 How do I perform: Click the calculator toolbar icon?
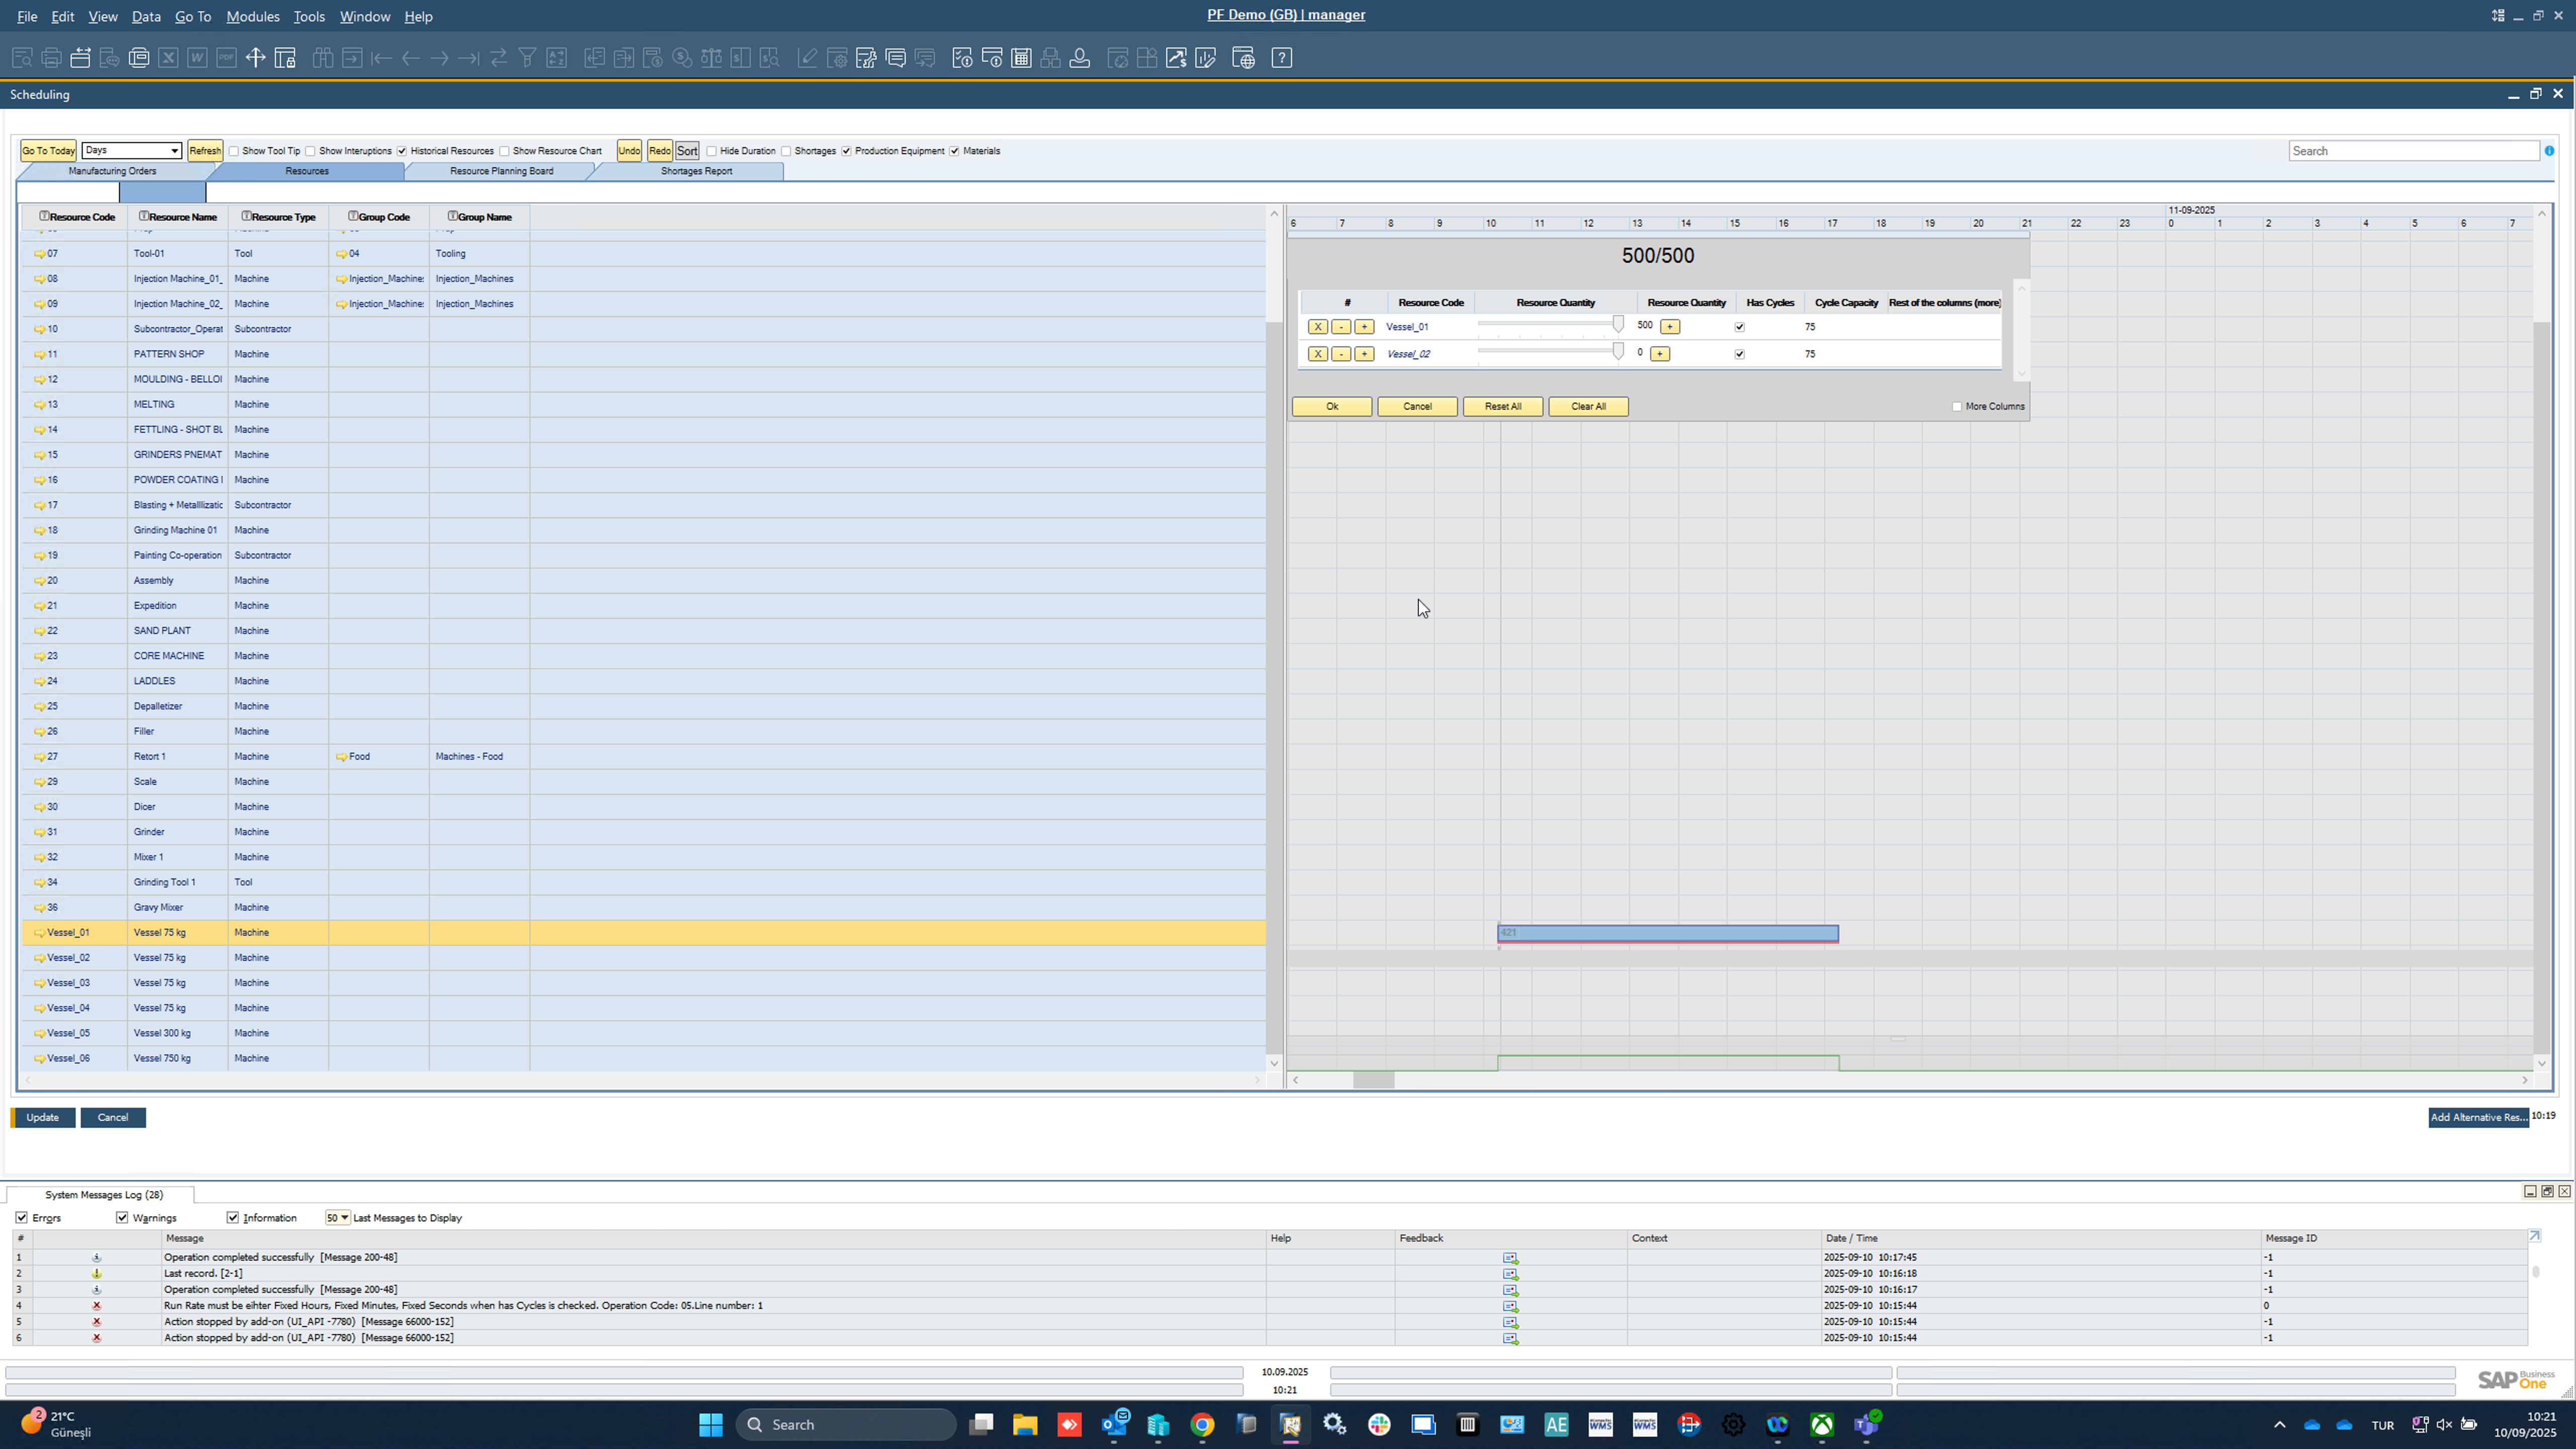[1021, 58]
